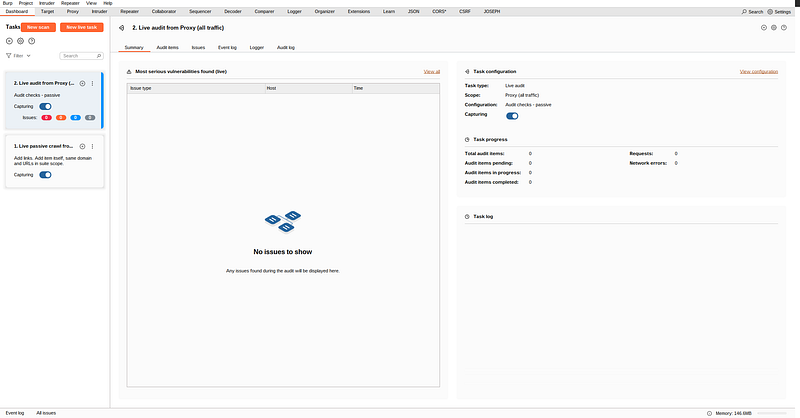Screen dimensions: 800x418
Task: Click the clock icon next to Task progress
Action: (x=467, y=139)
